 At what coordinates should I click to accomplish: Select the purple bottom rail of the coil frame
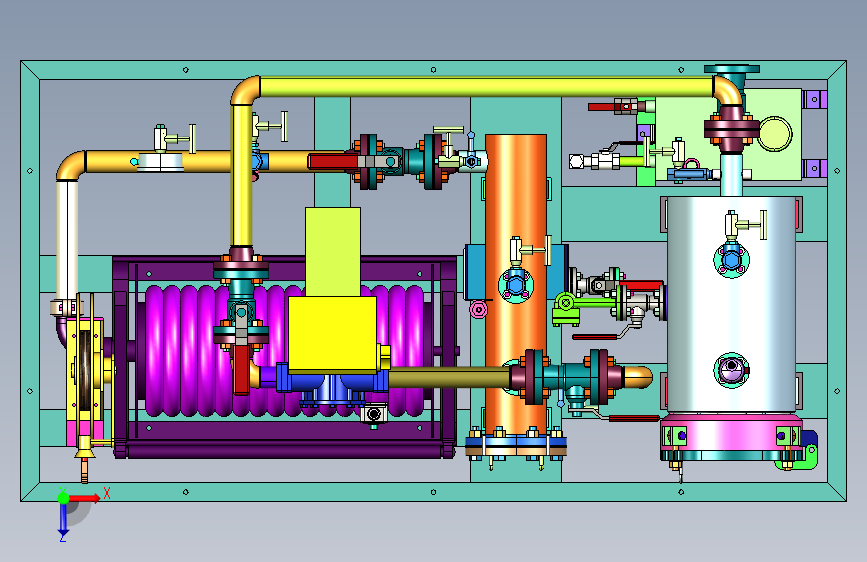click(x=285, y=449)
